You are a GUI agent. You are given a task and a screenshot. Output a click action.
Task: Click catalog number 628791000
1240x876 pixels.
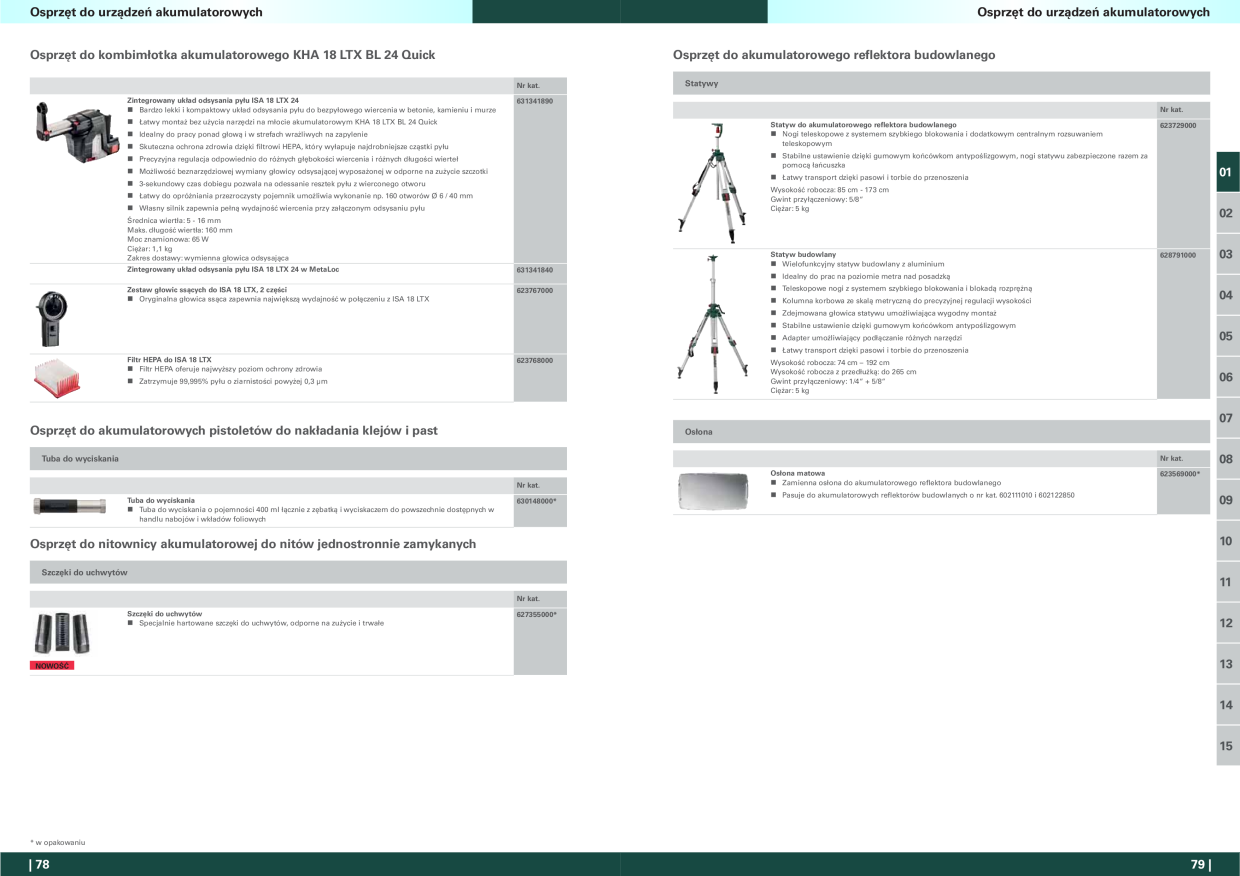[x=1178, y=255]
